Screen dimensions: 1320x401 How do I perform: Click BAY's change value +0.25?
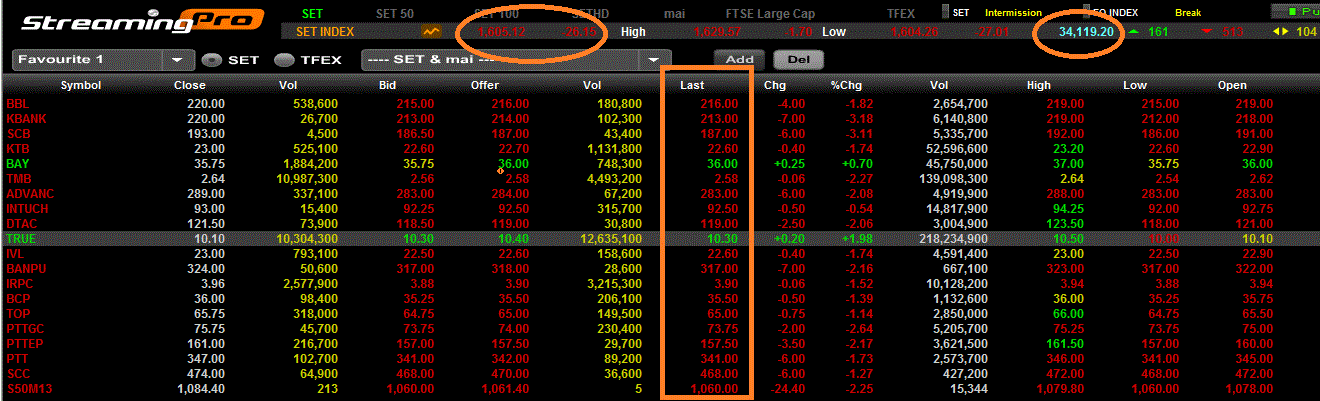pyautogui.click(x=788, y=164)
